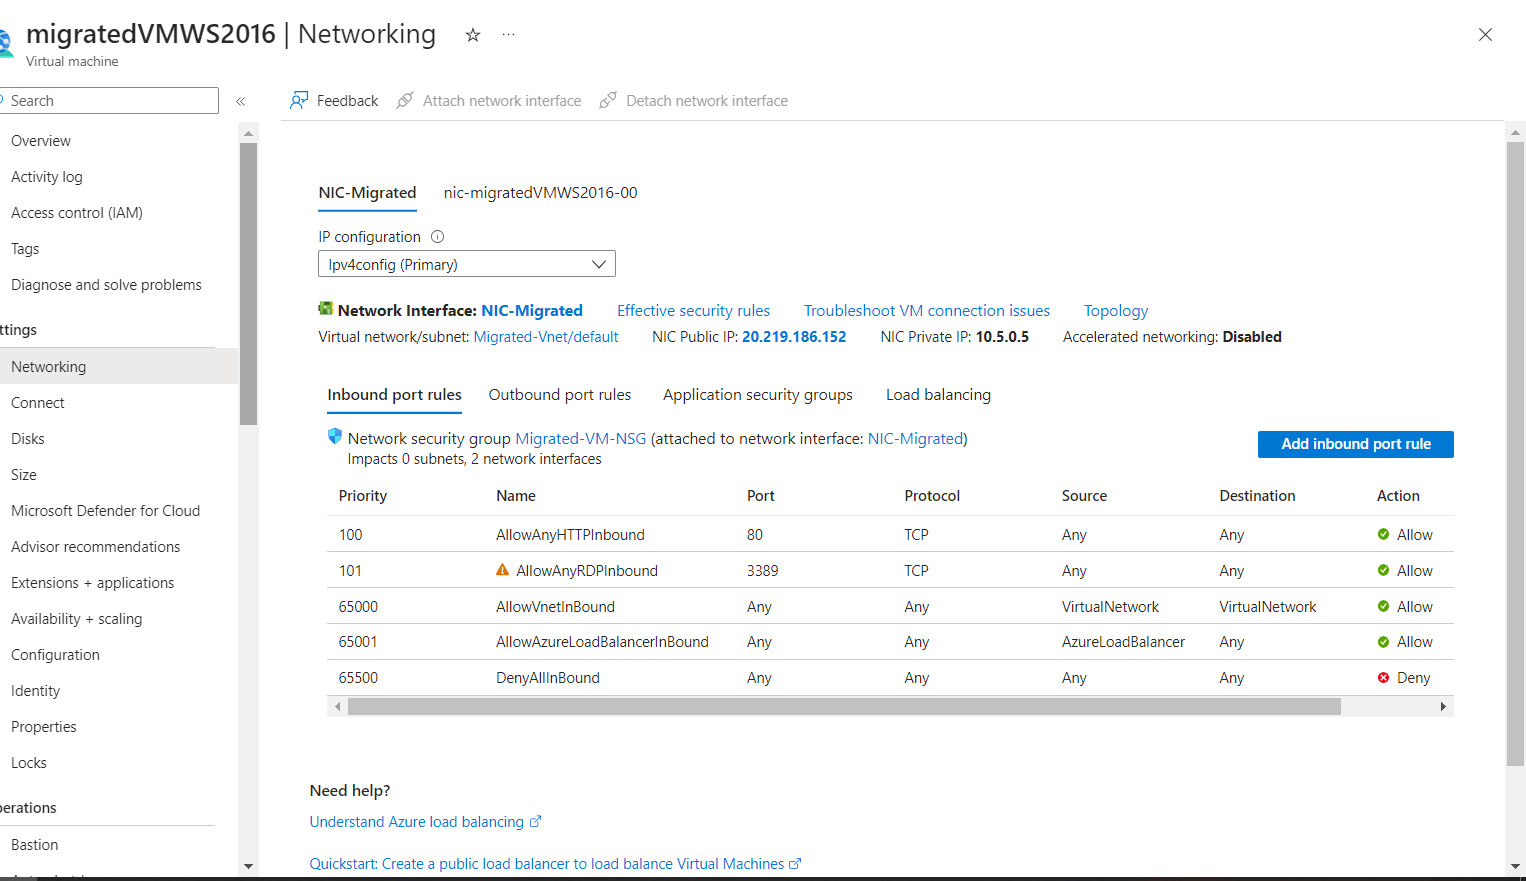Click external link icon after Understand Azure load balancing
Image resolution: width=1526 pixels, height=881 pixels.
(x=535, y=821)
